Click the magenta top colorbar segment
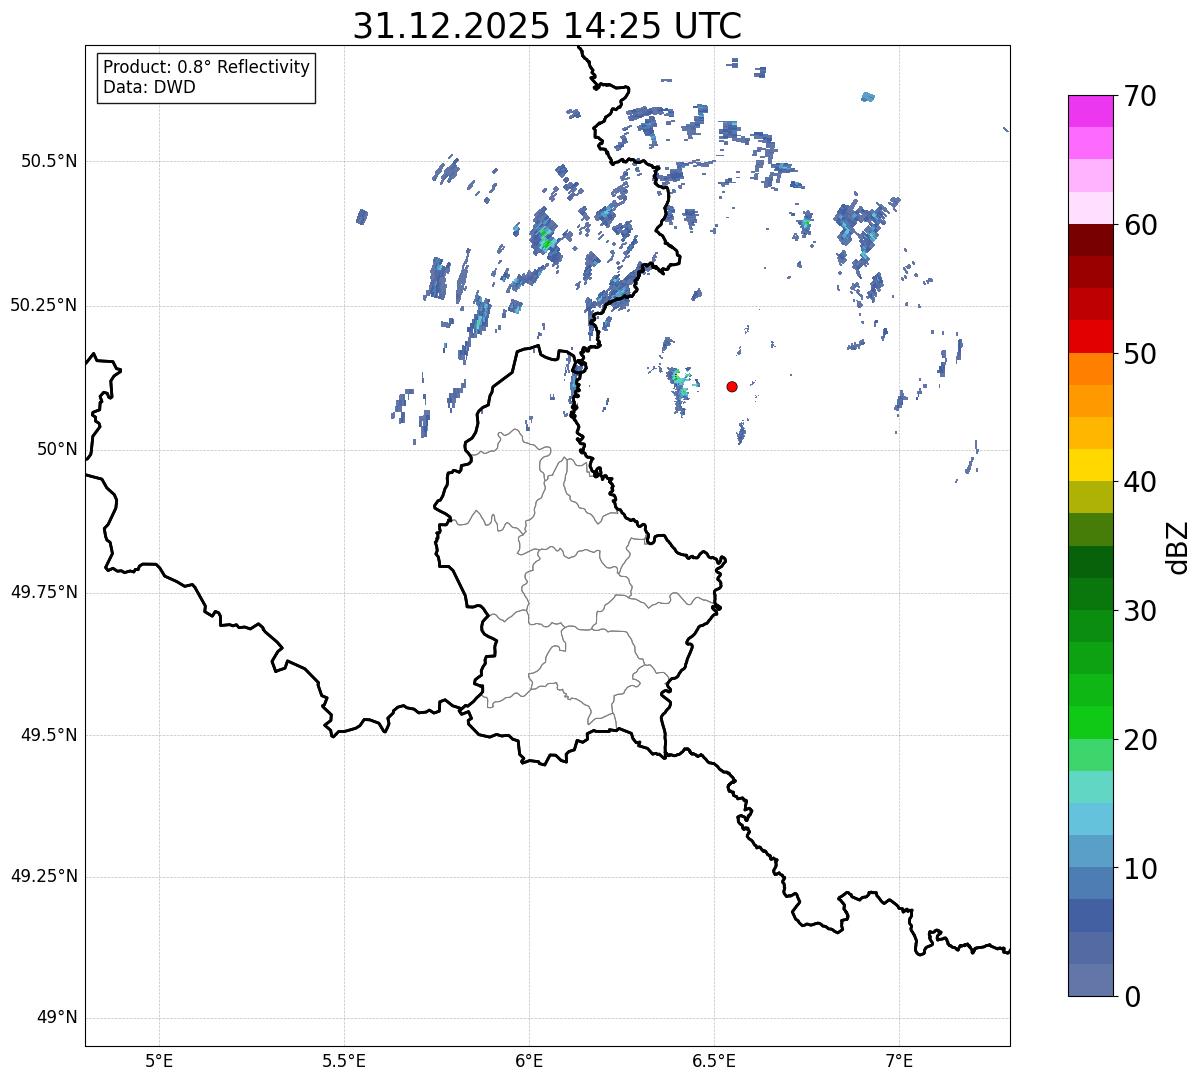This screenshot has width=1202, height=1081. (x=1091, y=111)
